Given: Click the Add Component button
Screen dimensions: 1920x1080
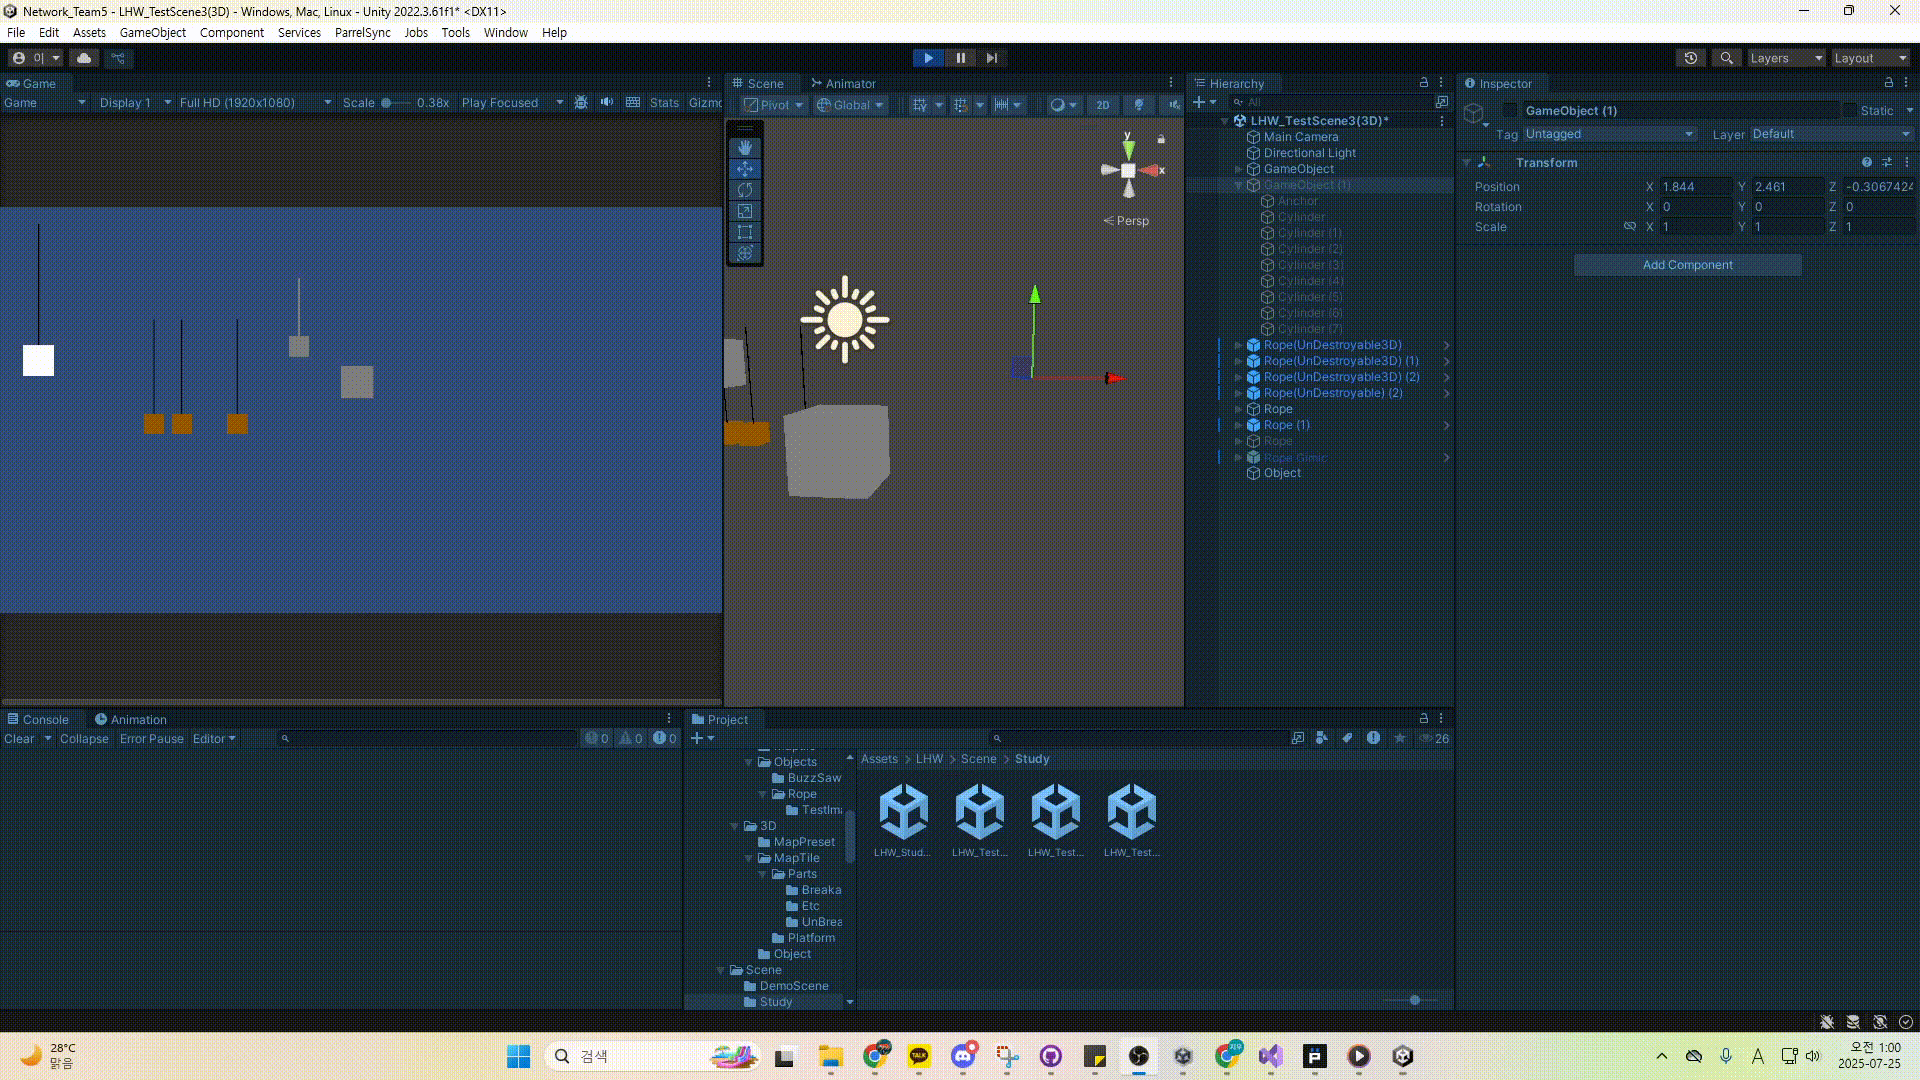Looking at the screenshot, I should [1687, 265].
